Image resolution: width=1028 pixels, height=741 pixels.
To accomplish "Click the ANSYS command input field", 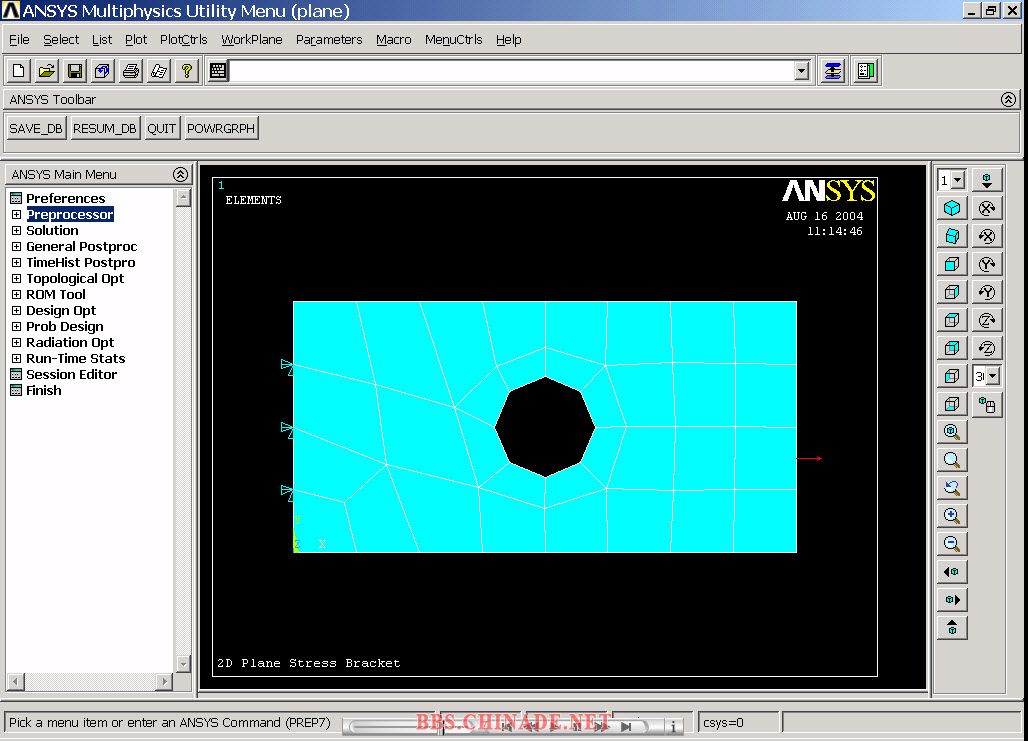I will tap(511, 71).
